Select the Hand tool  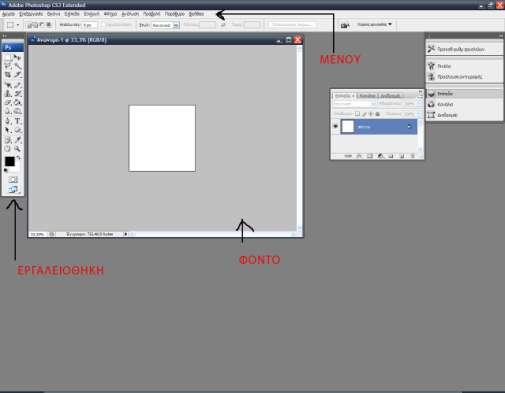[8, 149]
